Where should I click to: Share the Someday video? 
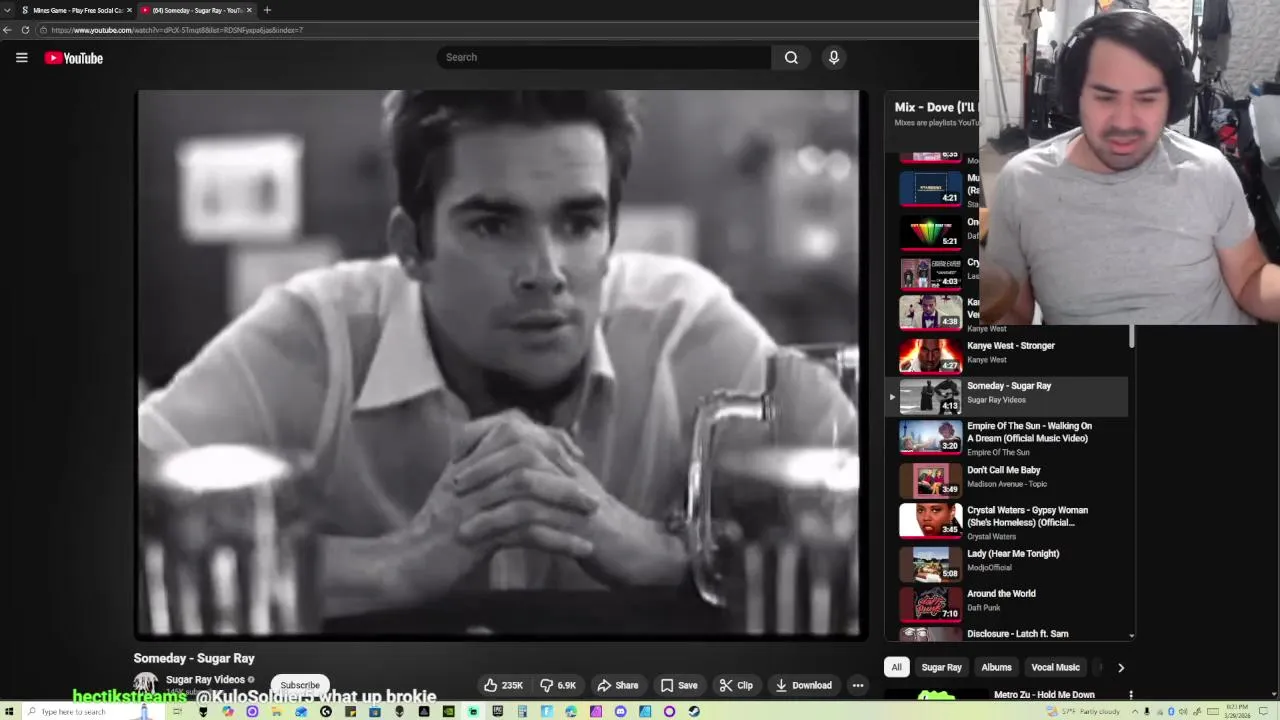(618, 685)
